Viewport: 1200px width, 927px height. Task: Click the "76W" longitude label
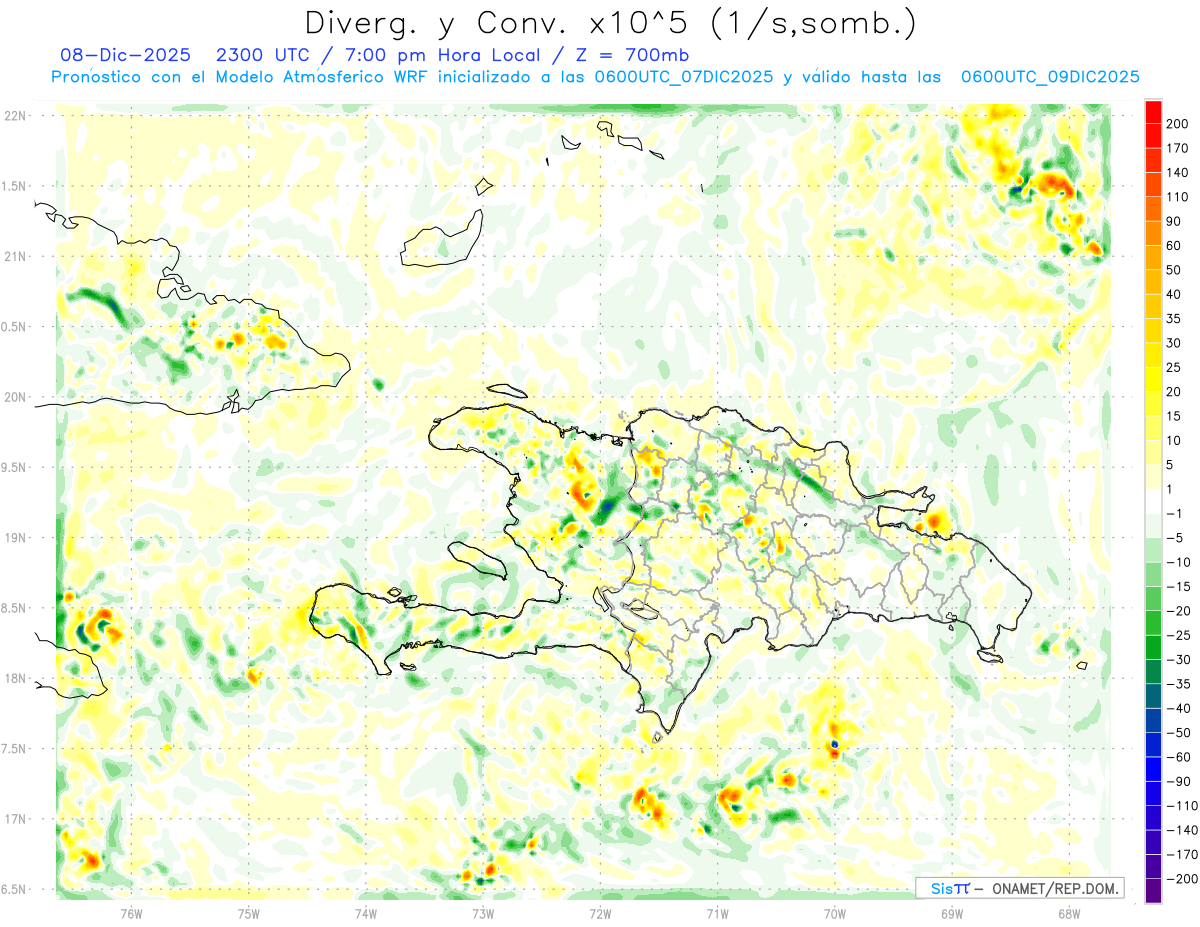(131, 912)
